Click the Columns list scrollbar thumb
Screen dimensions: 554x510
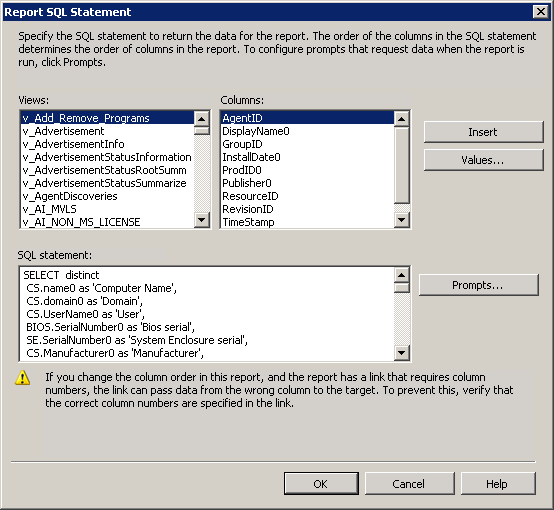[401, 165]
